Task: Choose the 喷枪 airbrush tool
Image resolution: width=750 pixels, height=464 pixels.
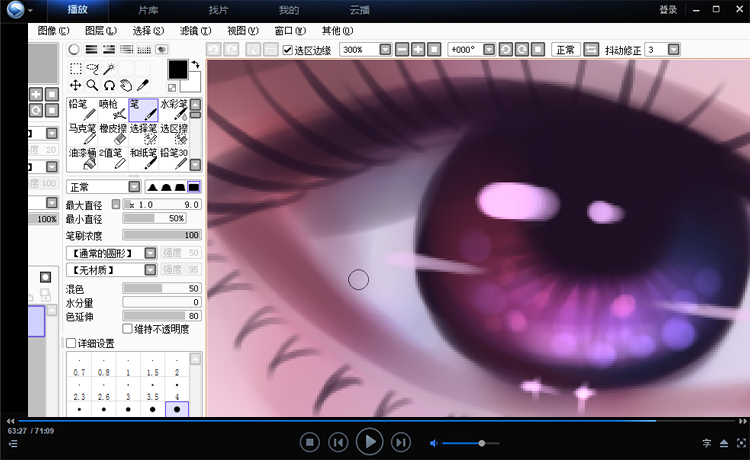Action: pyautogui.click(x=112, y=110)
